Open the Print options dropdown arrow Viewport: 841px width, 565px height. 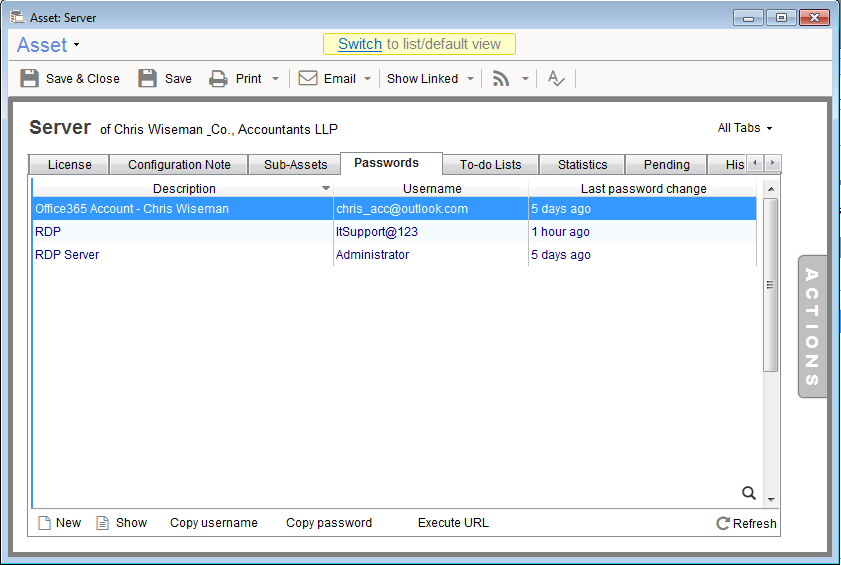(x=275, y=79)
